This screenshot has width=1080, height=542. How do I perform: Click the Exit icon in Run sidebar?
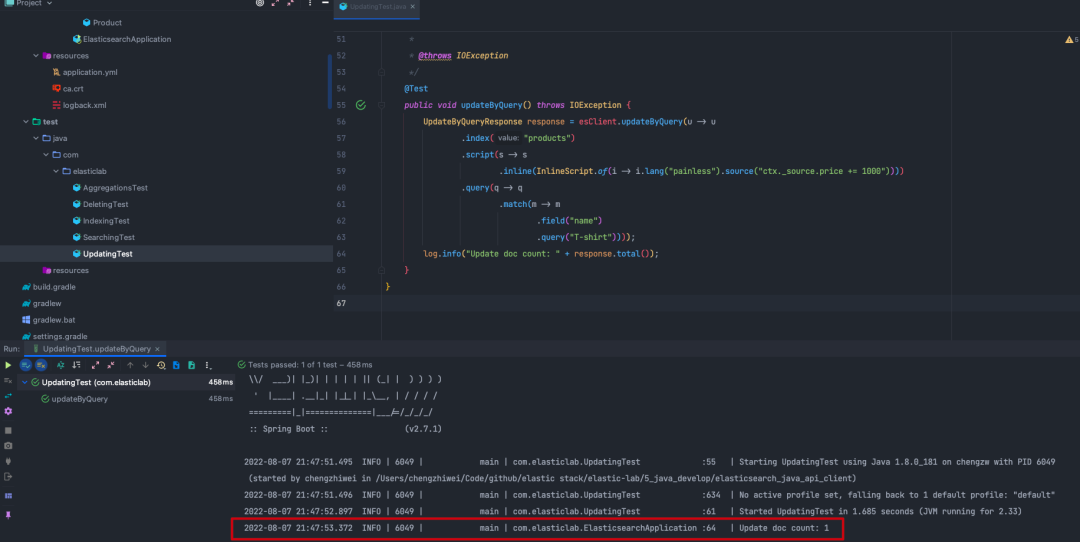click(8, 477)
